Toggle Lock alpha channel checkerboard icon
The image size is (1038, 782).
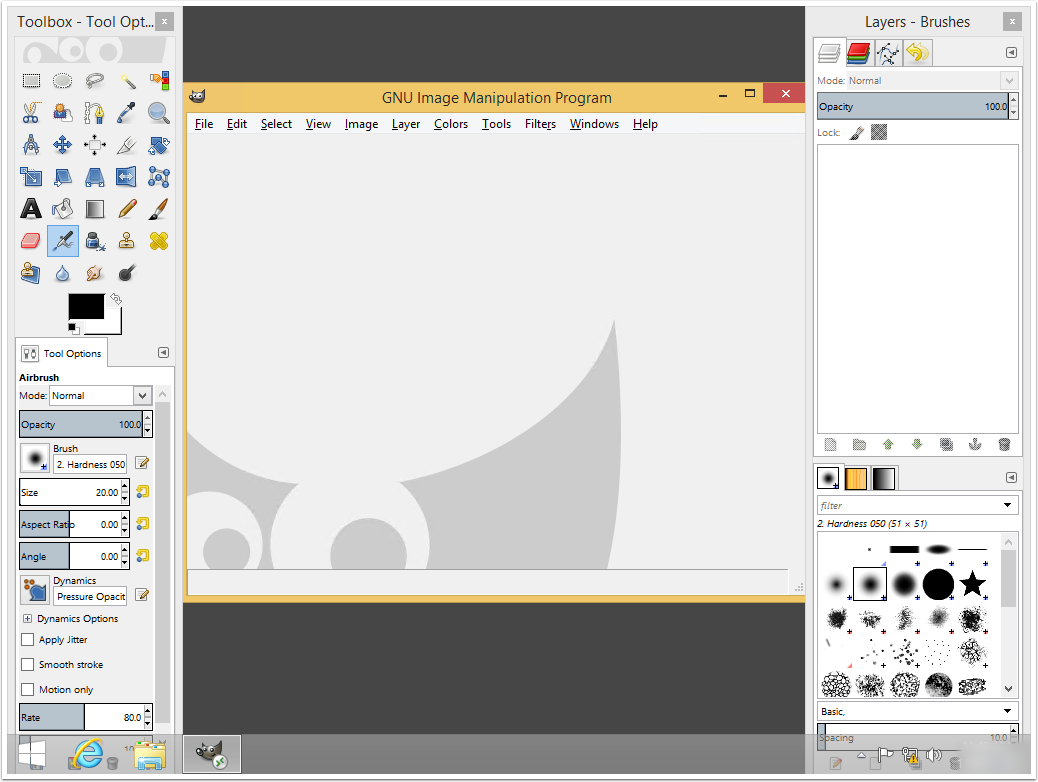coord(878,132)
